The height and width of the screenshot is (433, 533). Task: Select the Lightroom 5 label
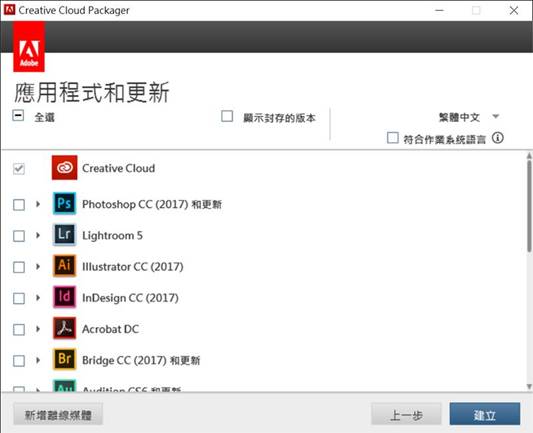tap(112, 236)
